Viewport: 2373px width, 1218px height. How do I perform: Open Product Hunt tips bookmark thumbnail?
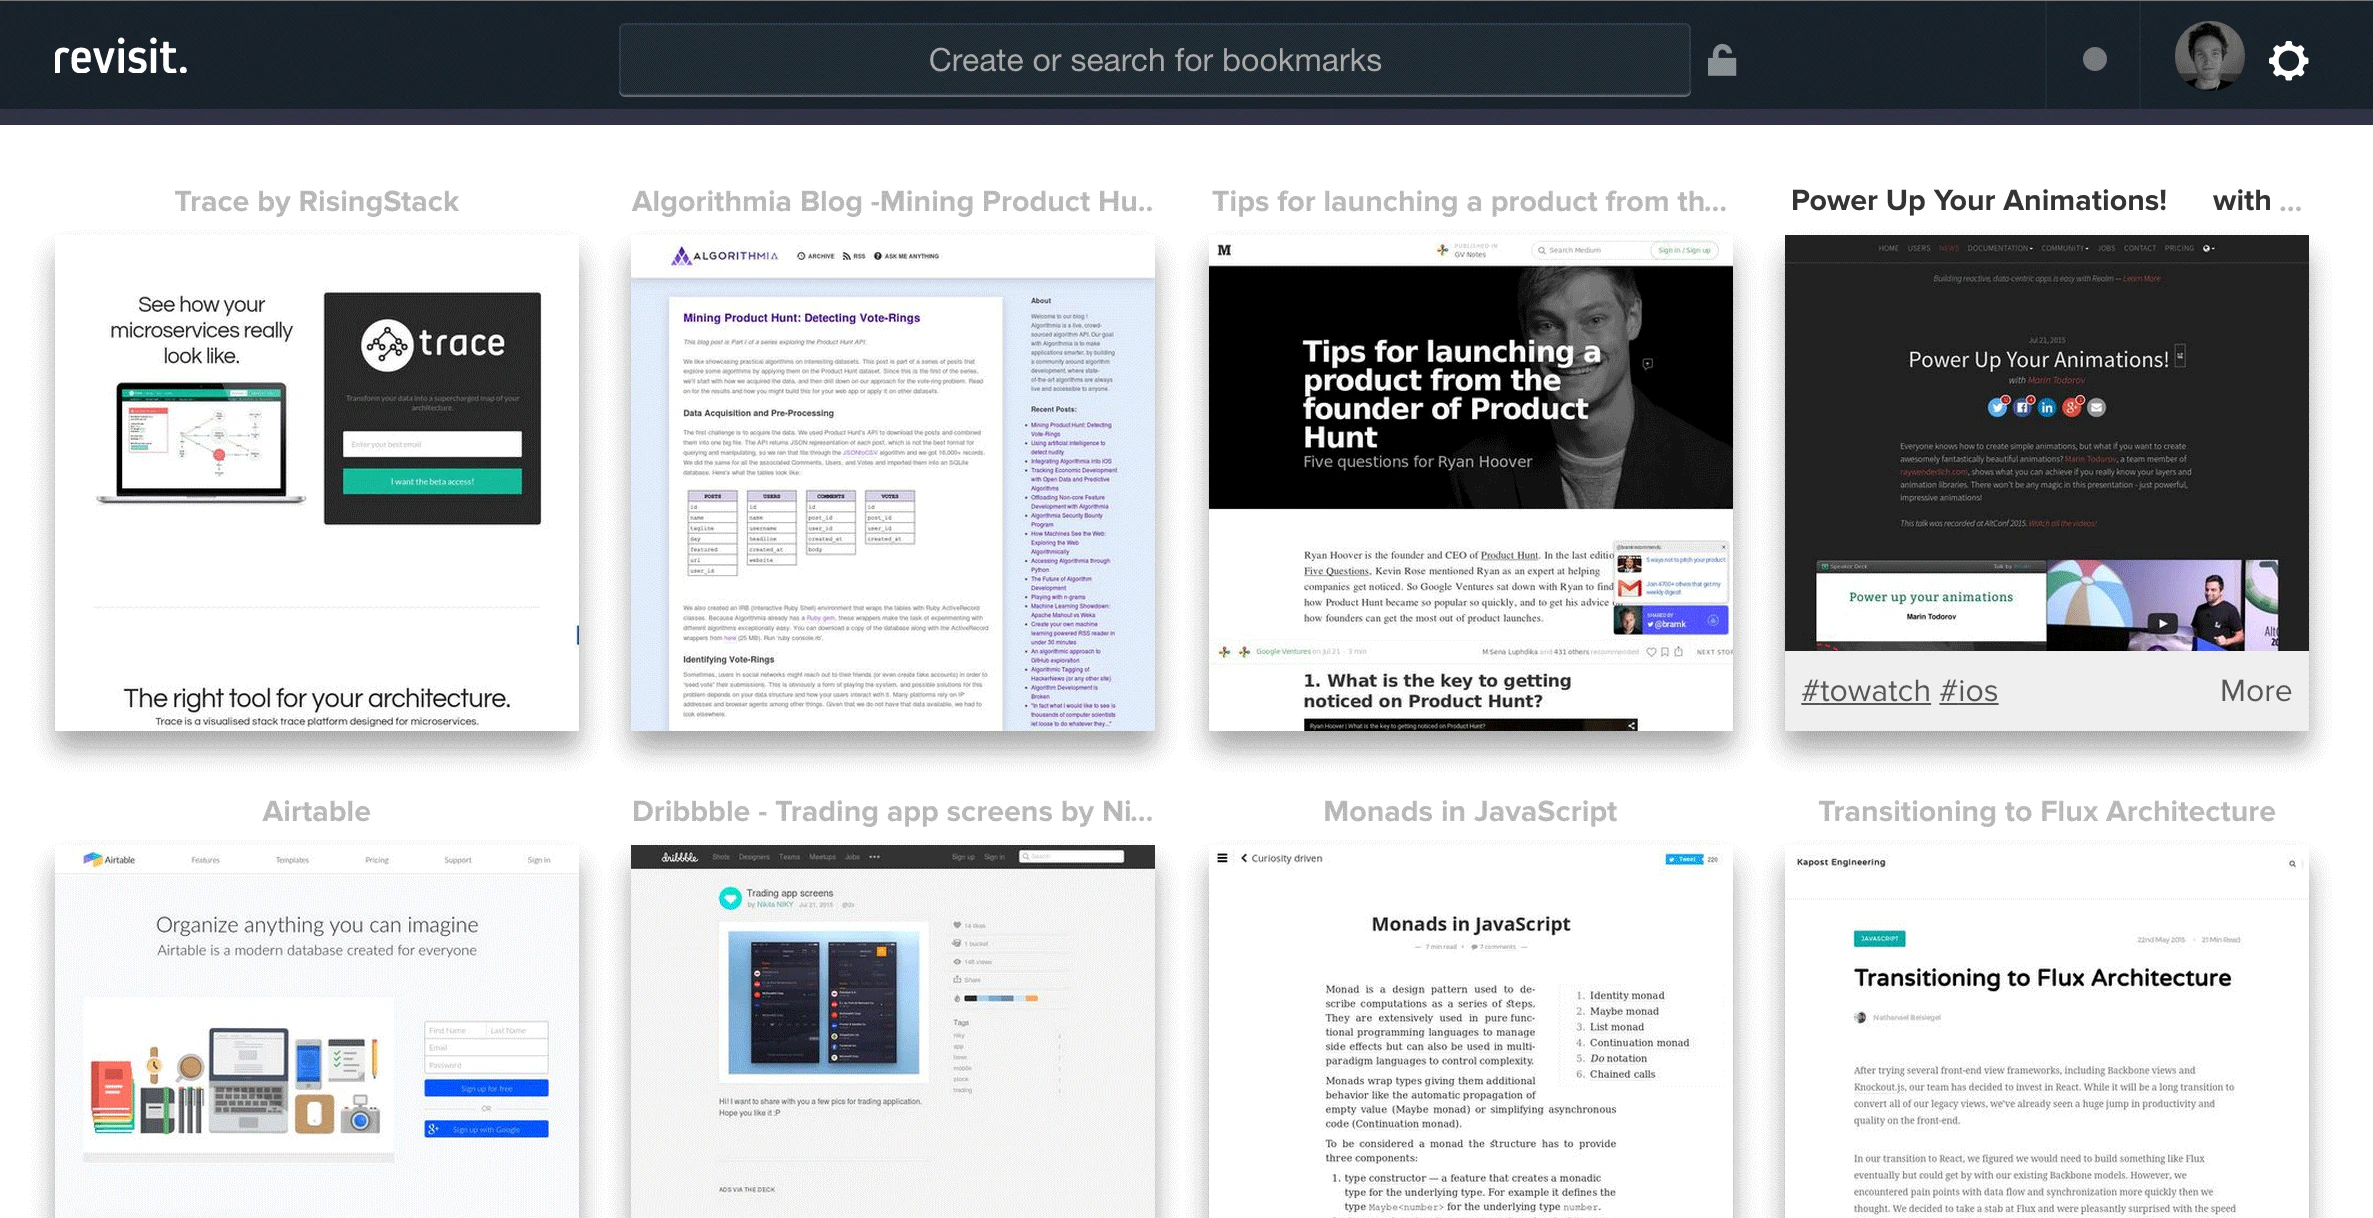(1470, 483)
